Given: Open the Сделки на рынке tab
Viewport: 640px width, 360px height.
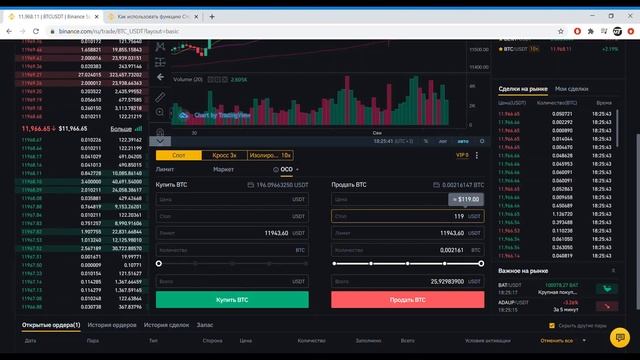Looking at the screenshot, I should [523, 89].
